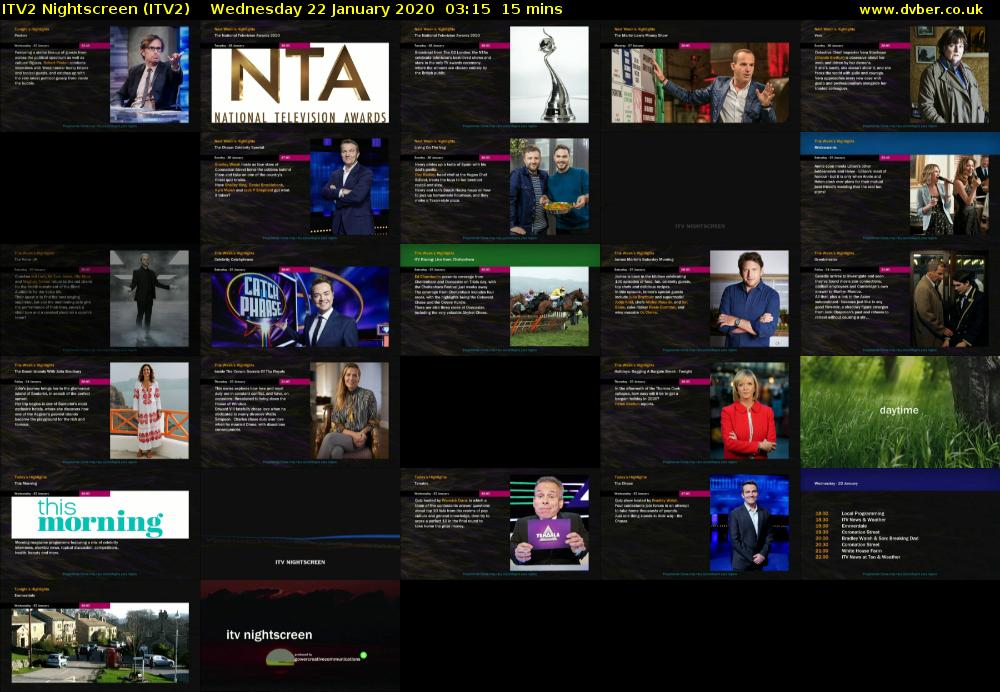Click the 'White House Farm' schedule entry
Screen dimensions: 1000x692
(864, 551)
